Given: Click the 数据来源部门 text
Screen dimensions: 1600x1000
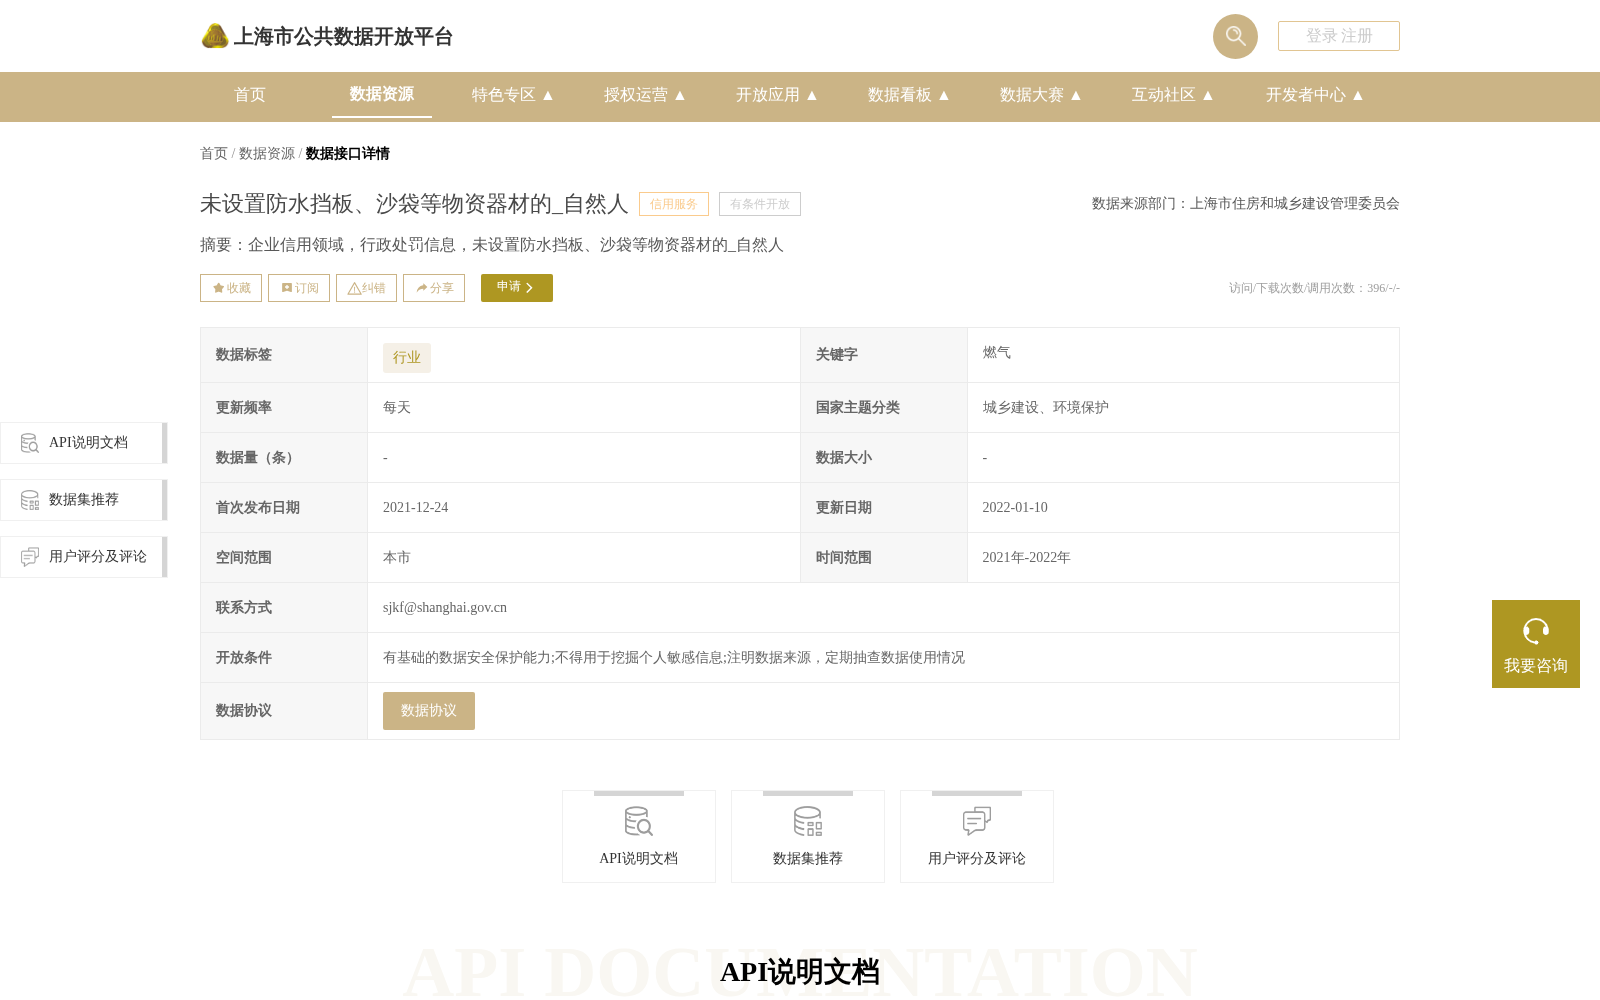Looking at the screenshot, I should pos(1246,204).
